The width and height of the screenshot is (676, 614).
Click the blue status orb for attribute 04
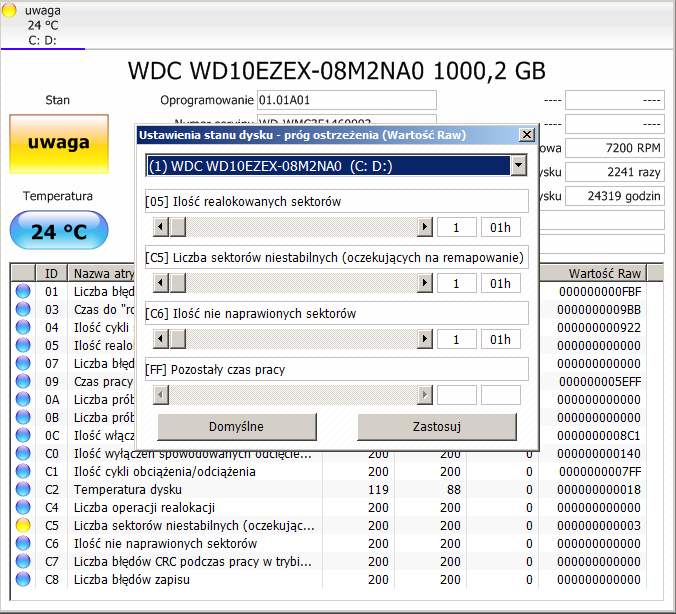[x=23, y=327]
